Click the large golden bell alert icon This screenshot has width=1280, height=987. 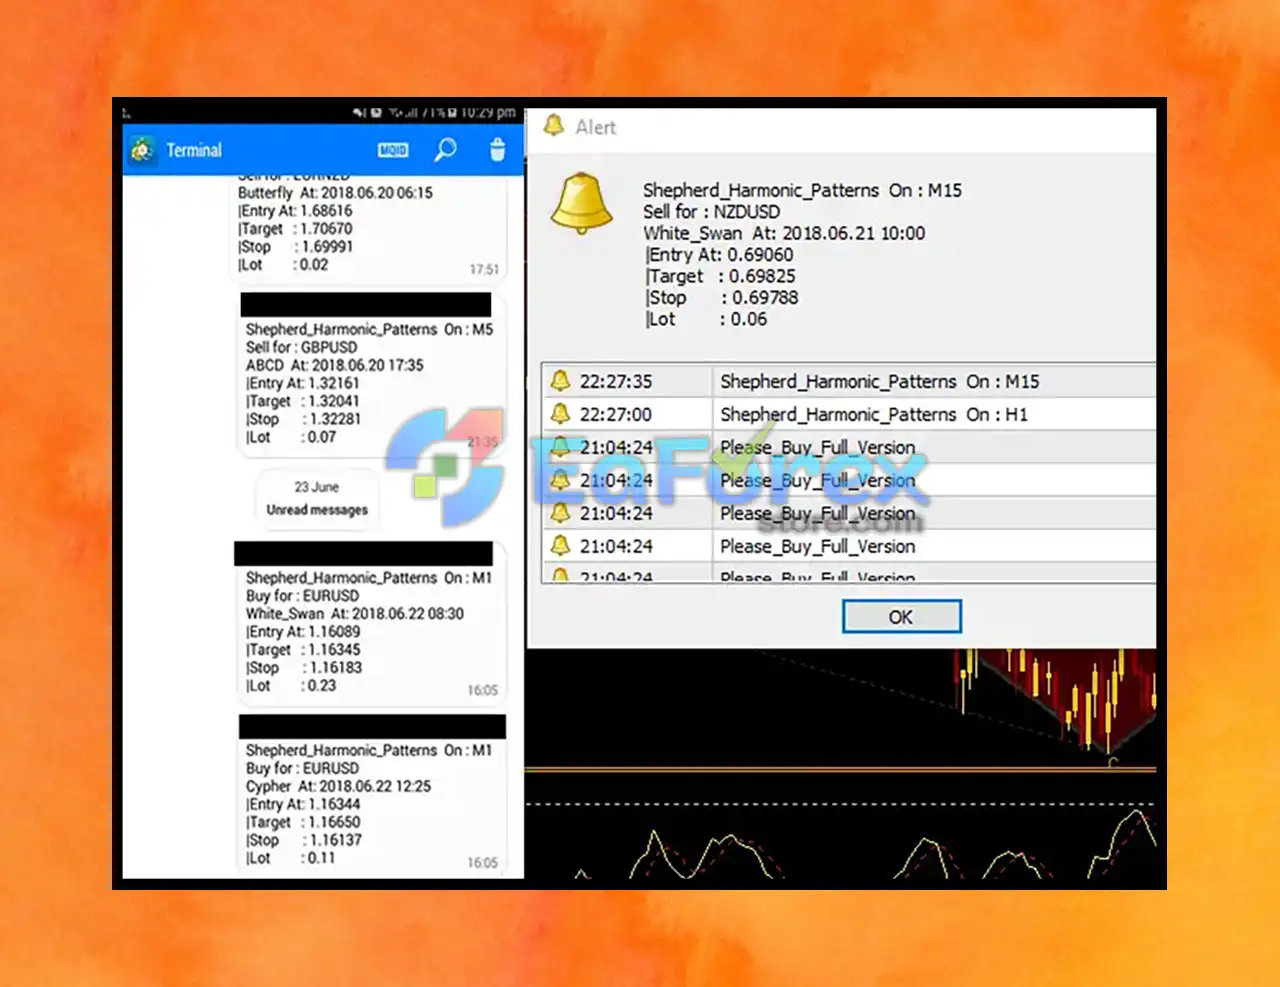(581, 203)
